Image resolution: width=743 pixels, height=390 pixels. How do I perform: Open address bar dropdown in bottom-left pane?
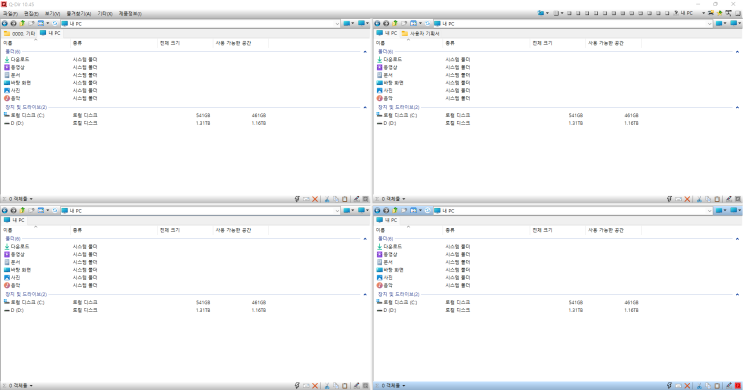click(x=337, y=210)
